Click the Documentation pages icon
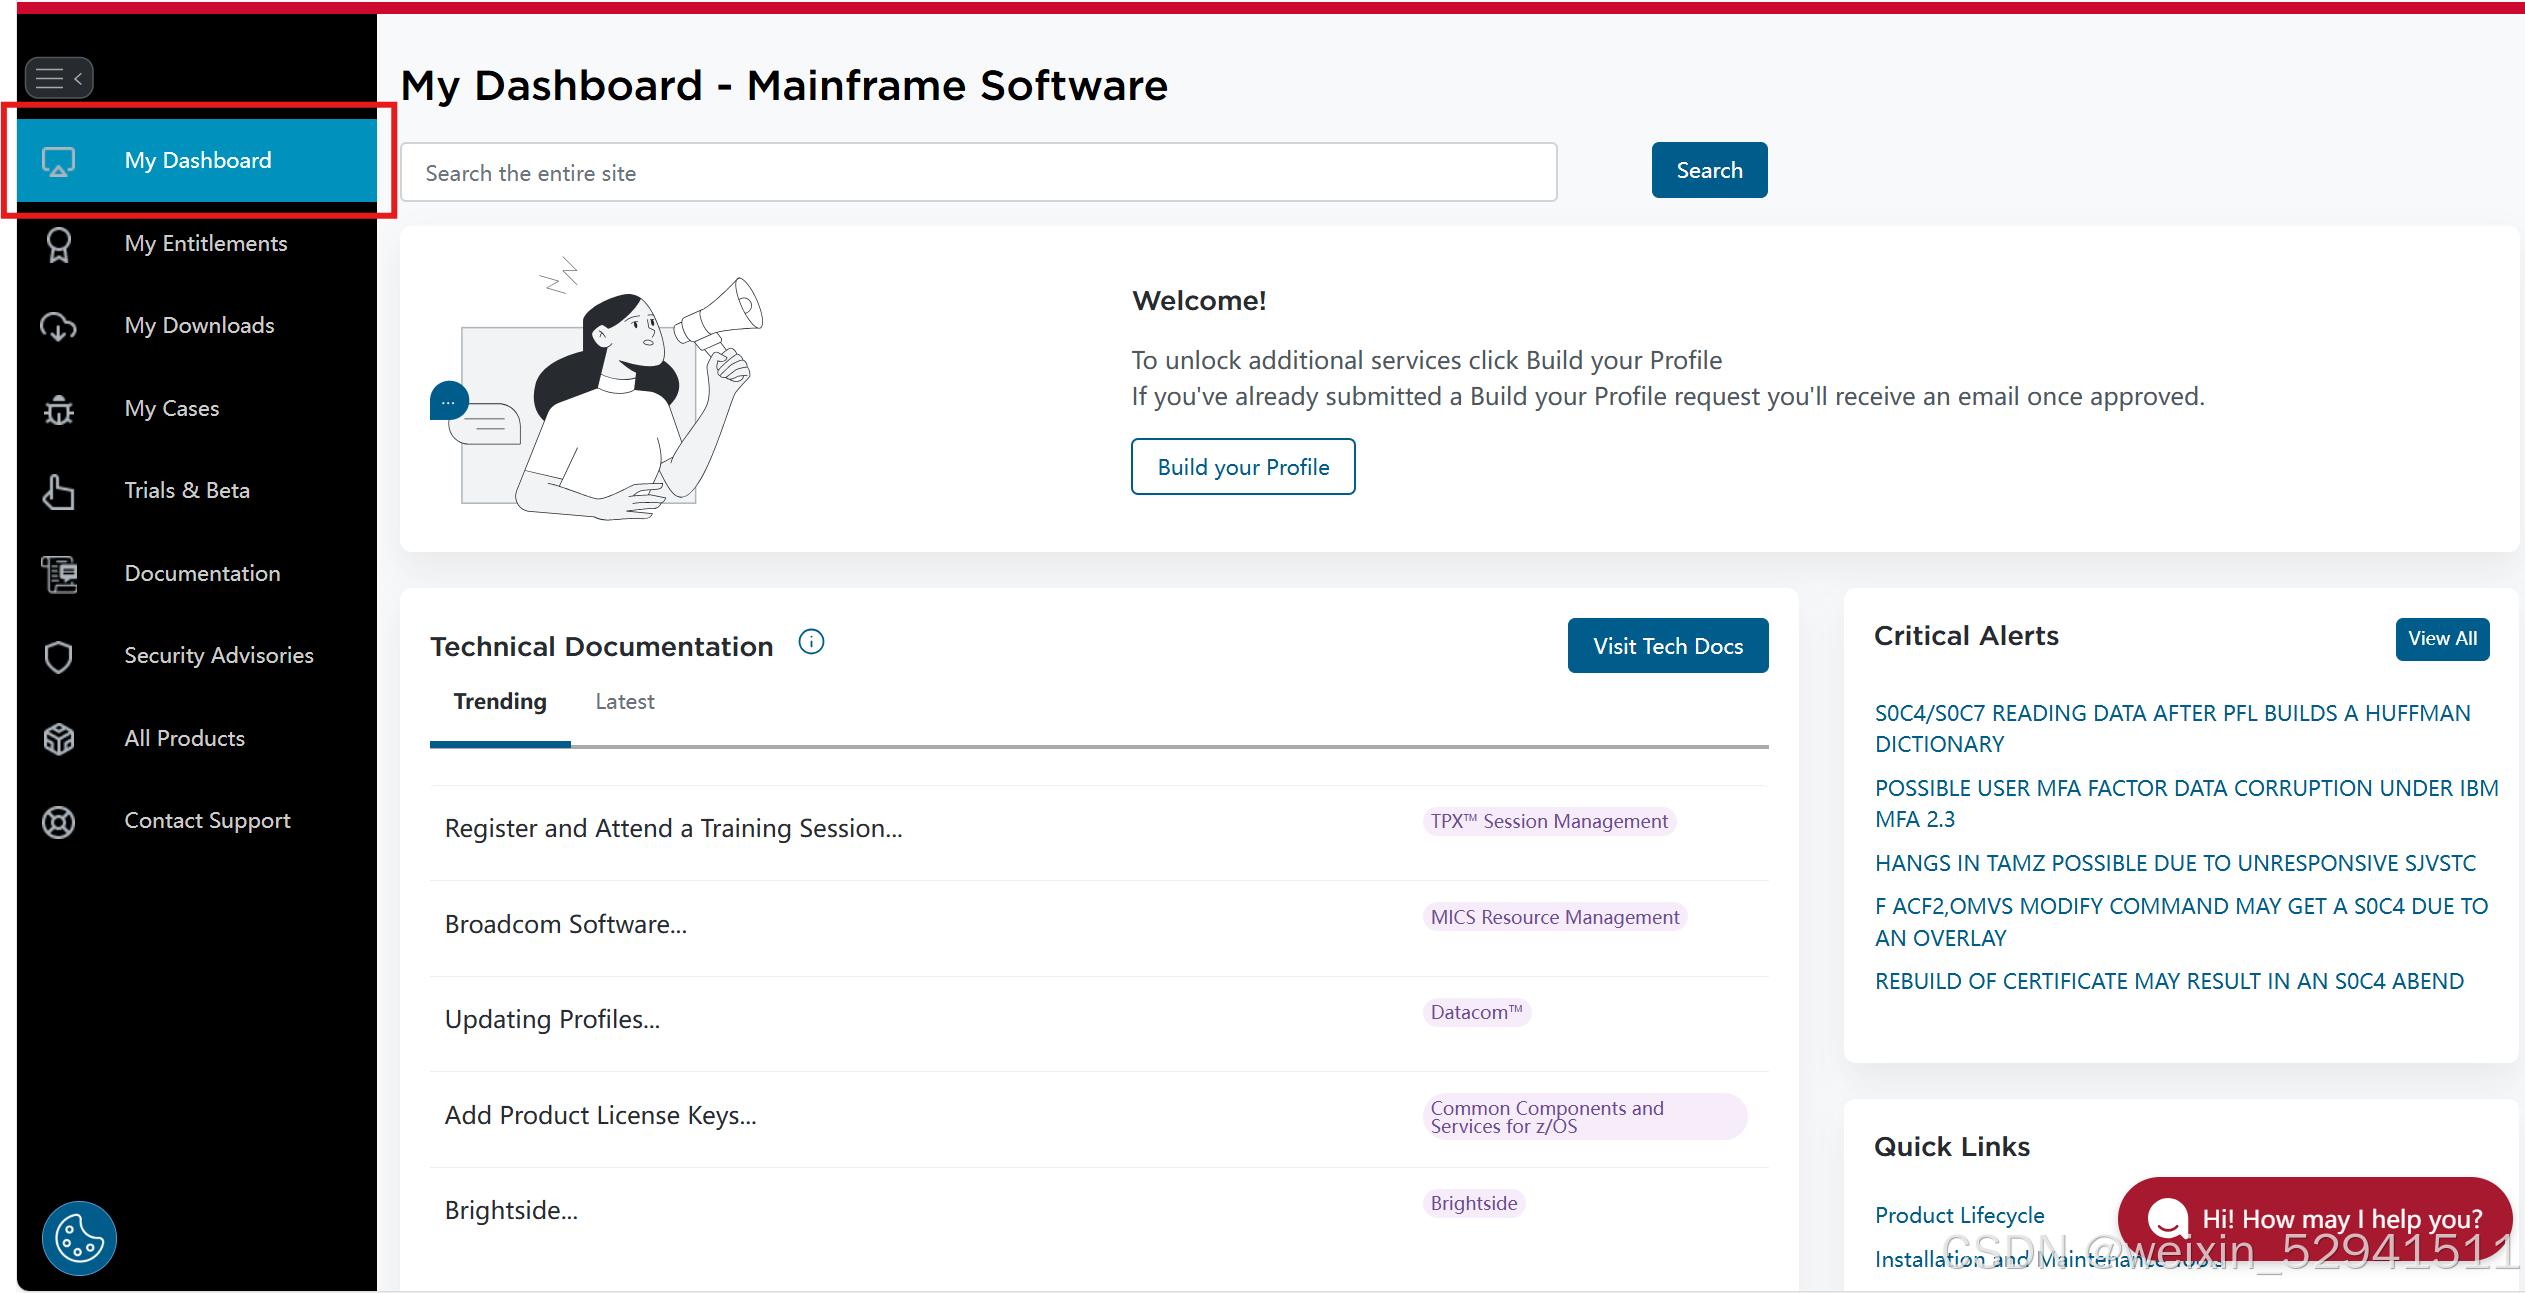The width and height of the screenshot is (2525, 1293). coord(59,574)
